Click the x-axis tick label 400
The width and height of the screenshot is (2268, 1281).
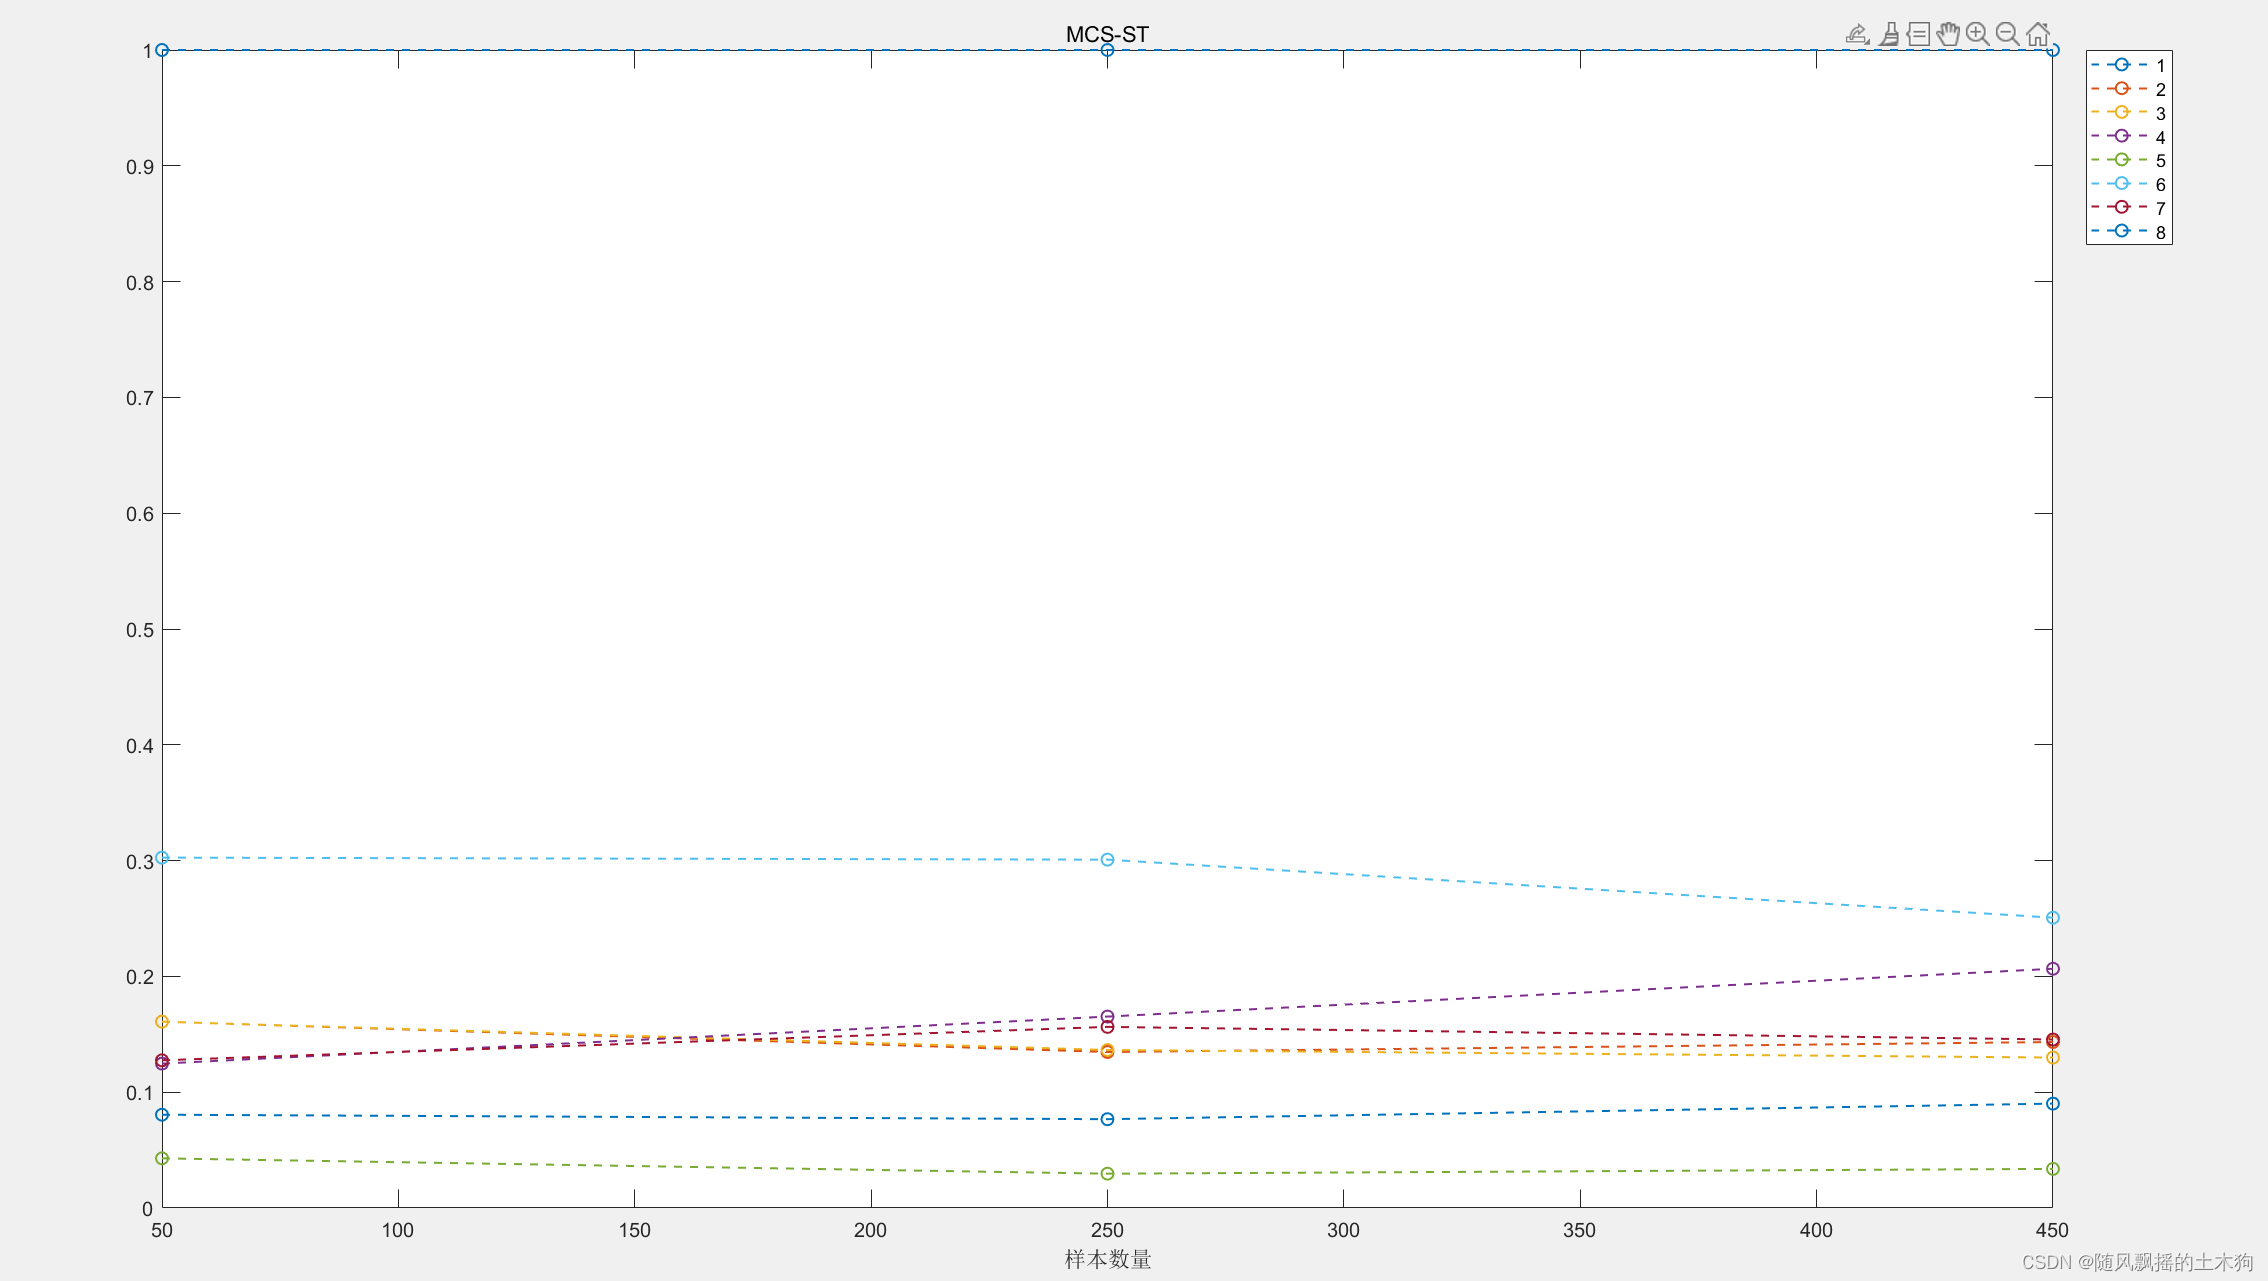1816,1231
